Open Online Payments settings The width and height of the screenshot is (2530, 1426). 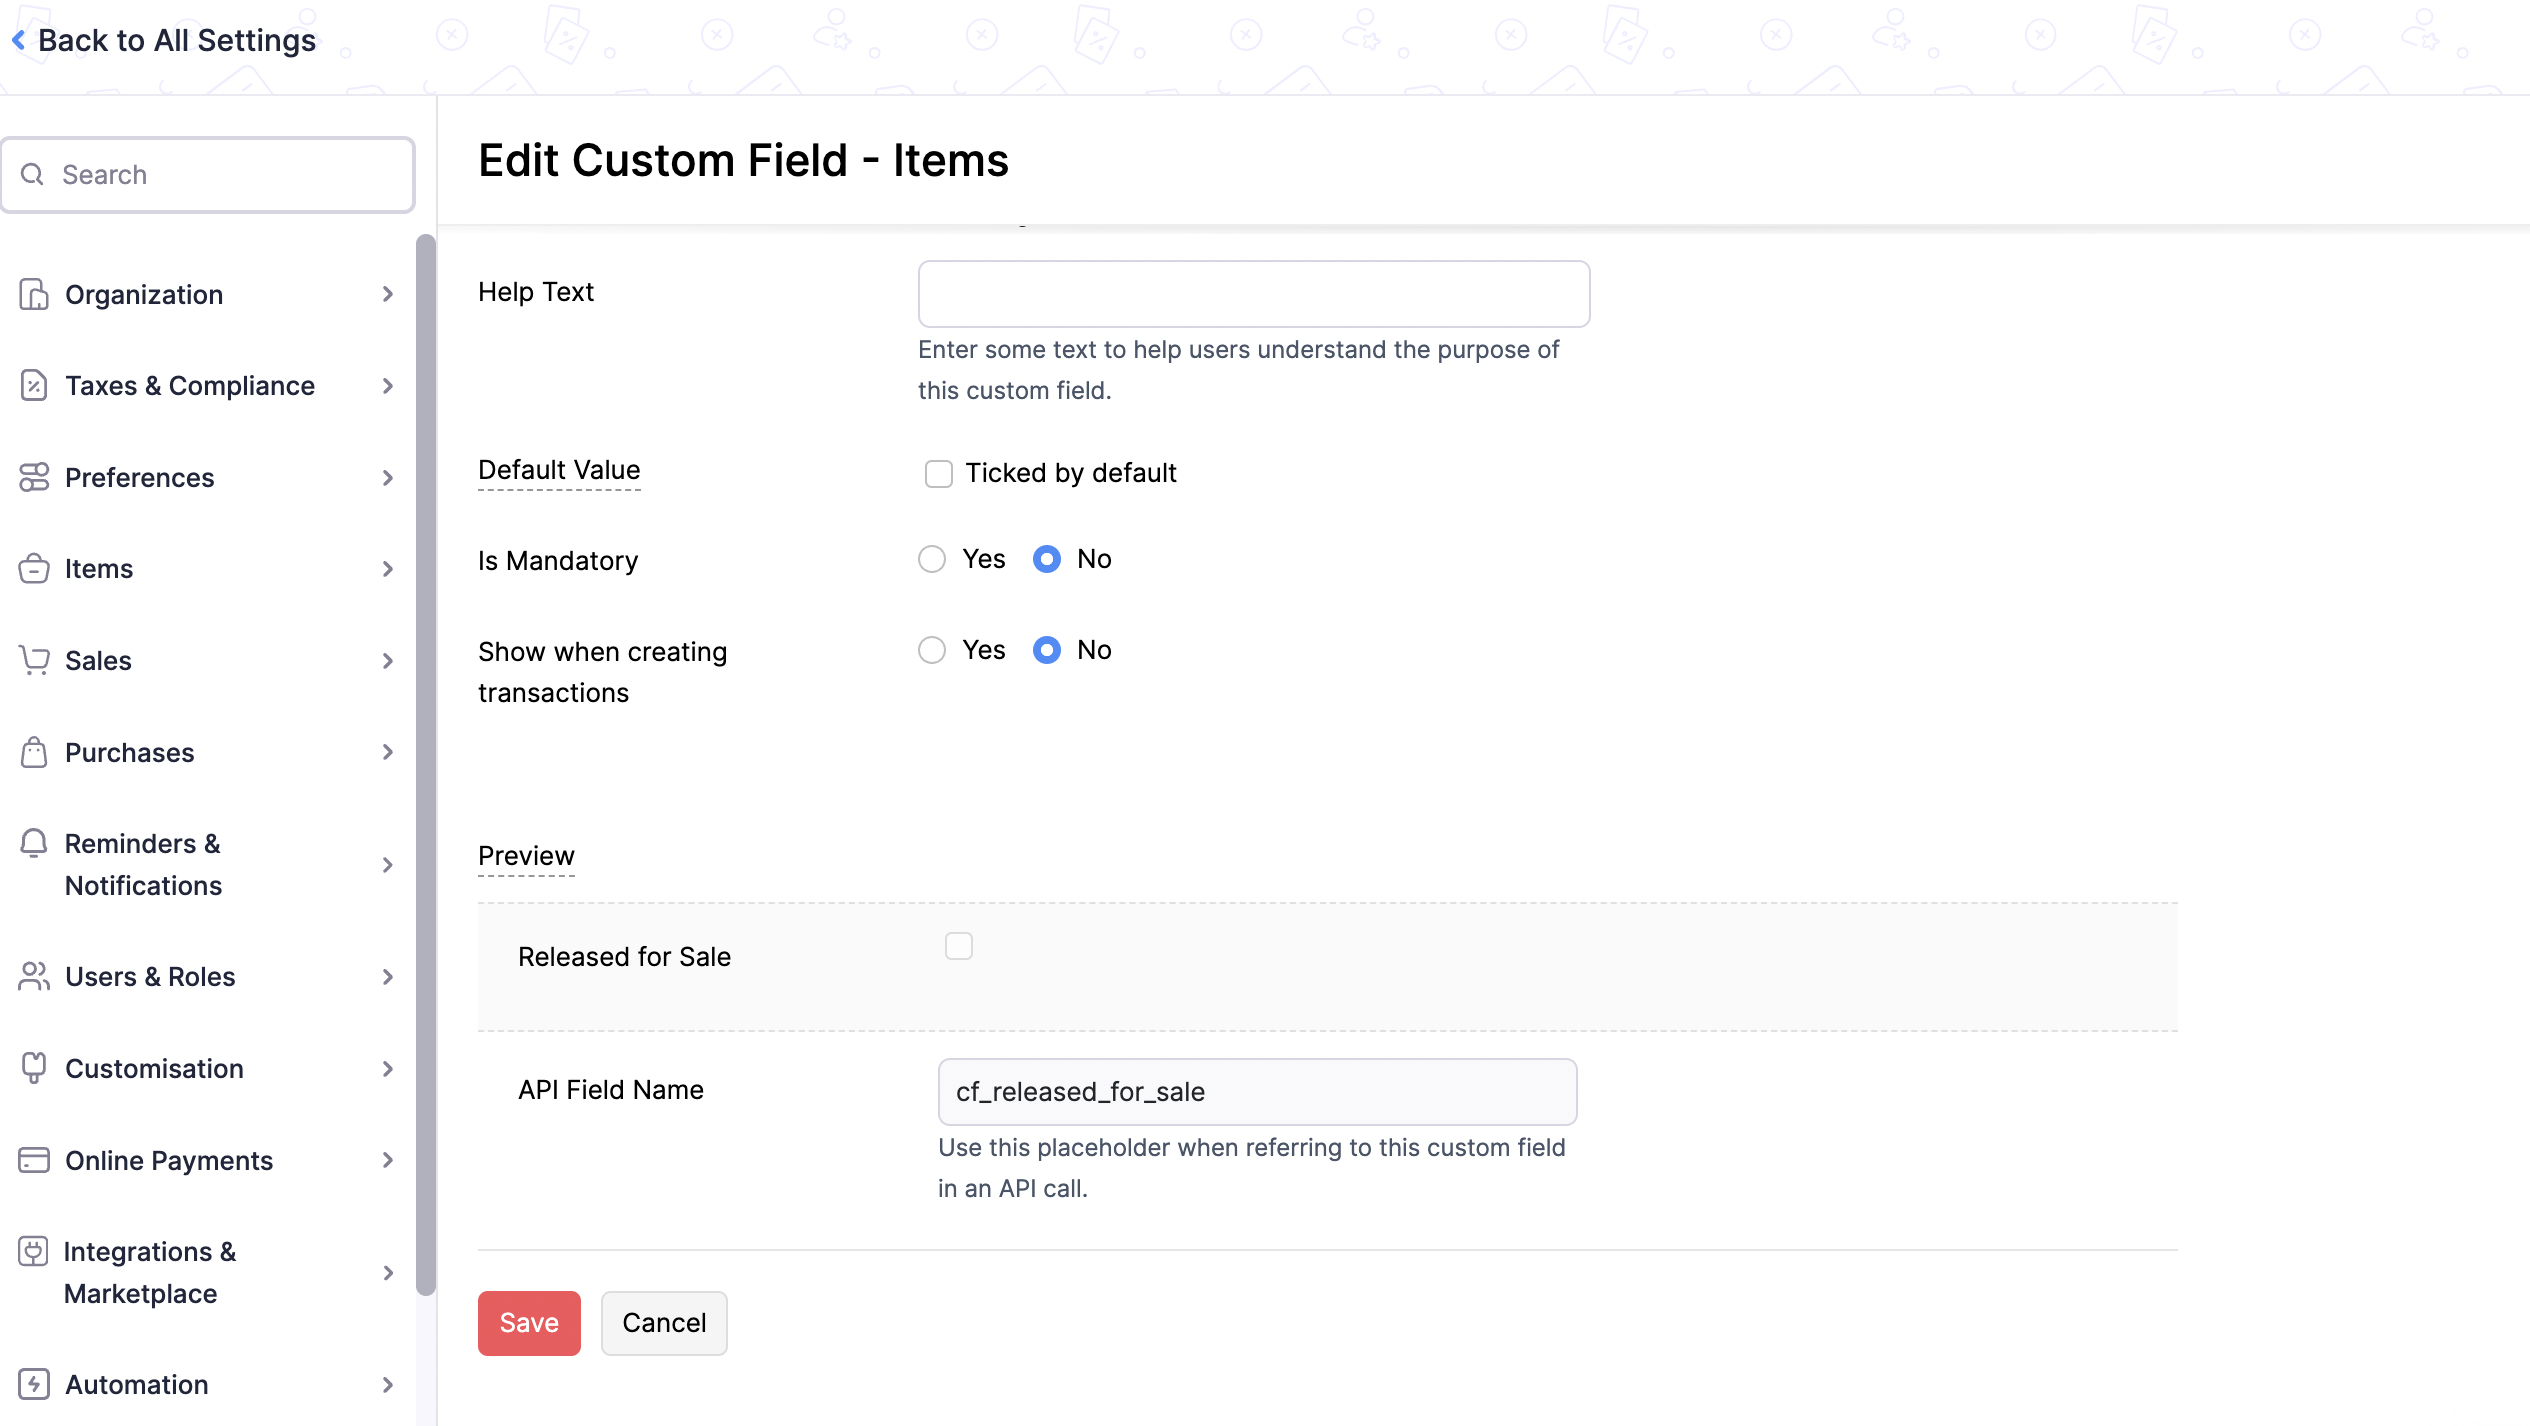click(x=207, y=1160)
